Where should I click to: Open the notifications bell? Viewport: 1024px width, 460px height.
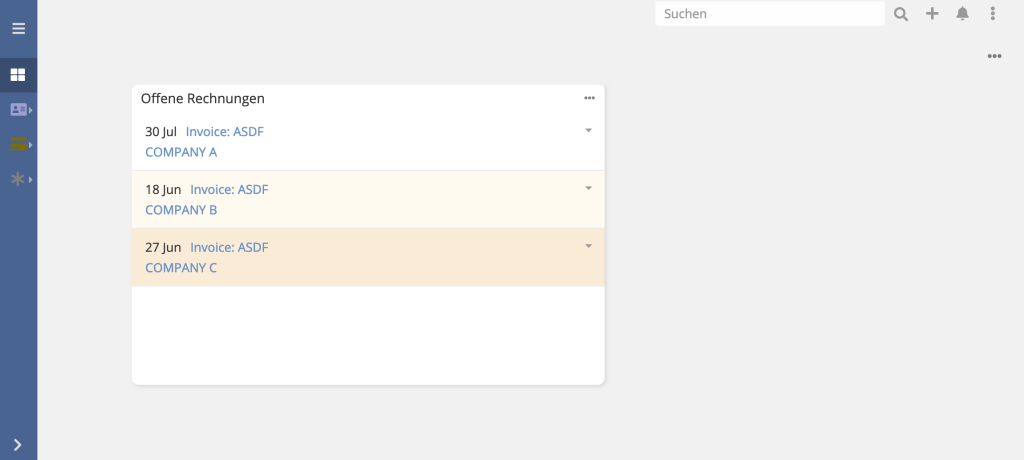[962, 13]
